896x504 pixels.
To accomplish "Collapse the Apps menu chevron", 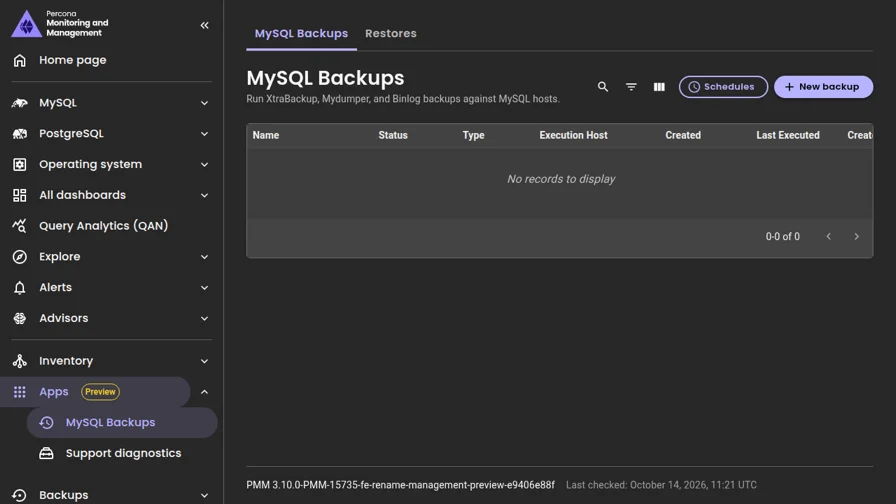I will [x=204, y=392].
